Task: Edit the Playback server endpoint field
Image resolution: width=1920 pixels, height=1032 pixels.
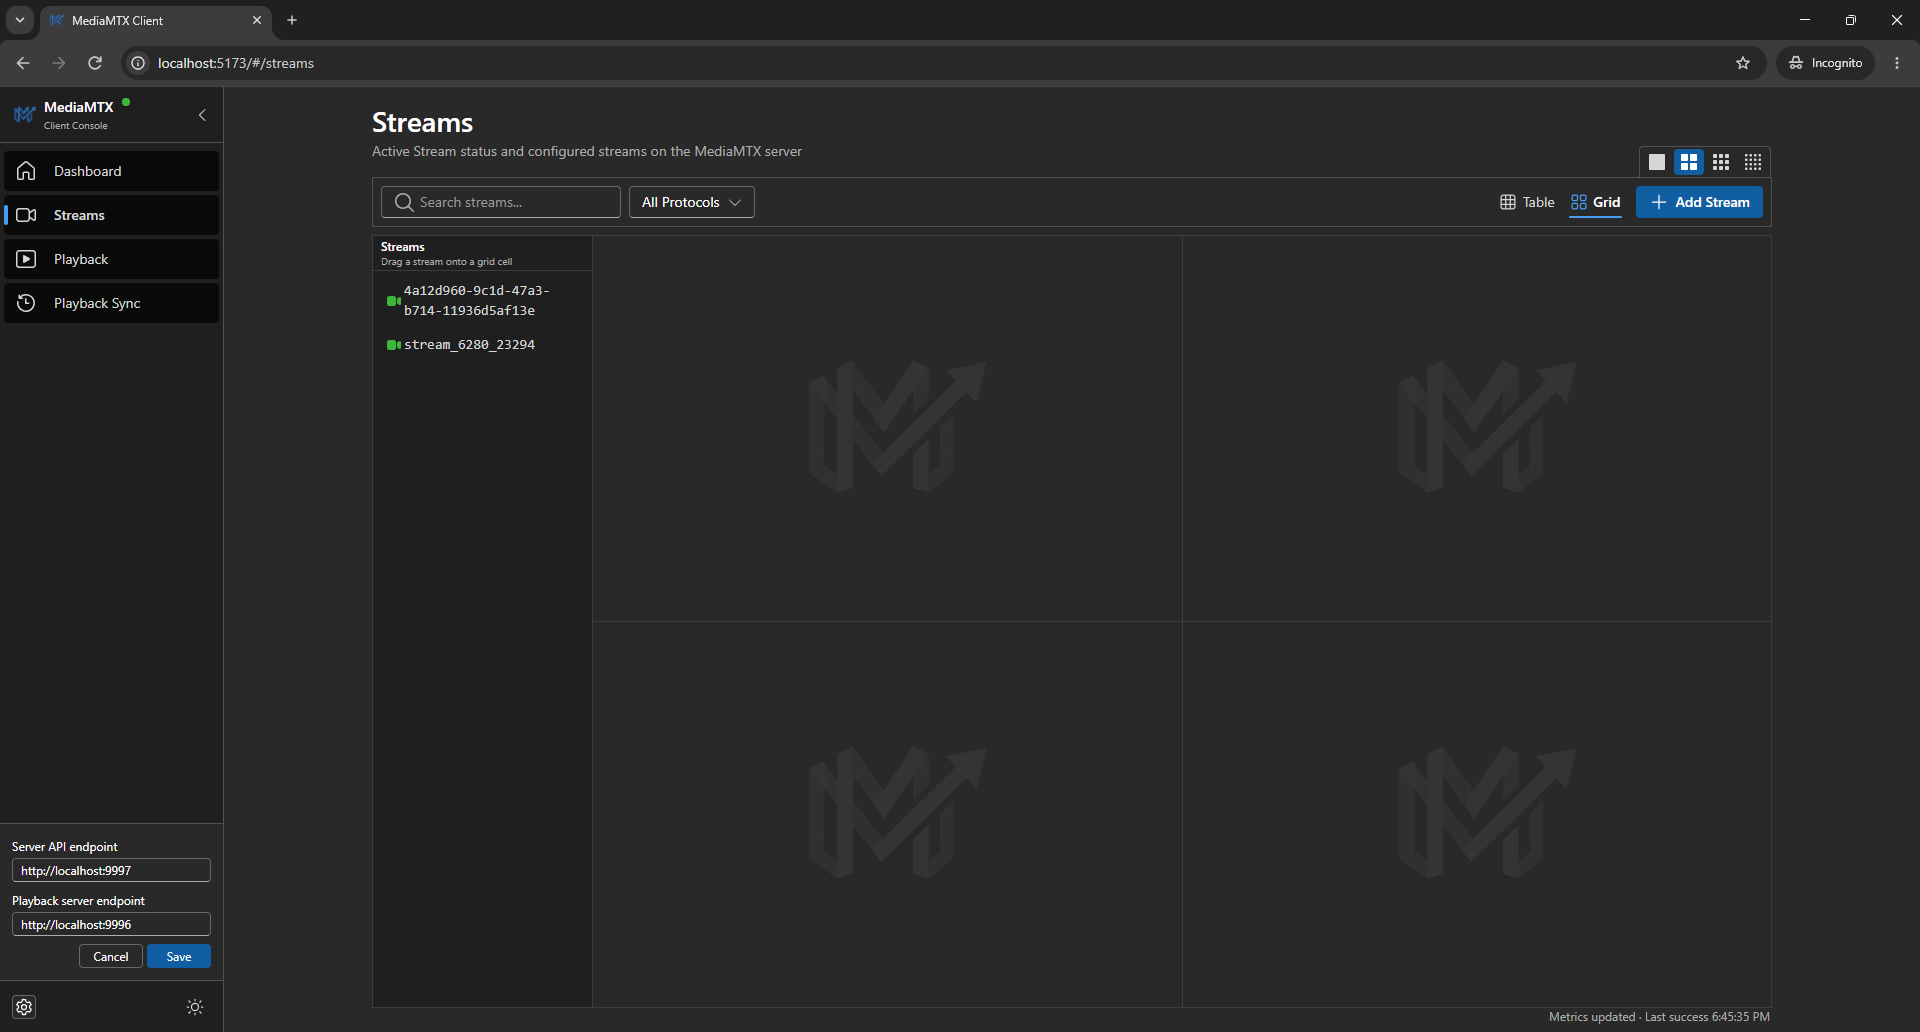Action: 111,924
